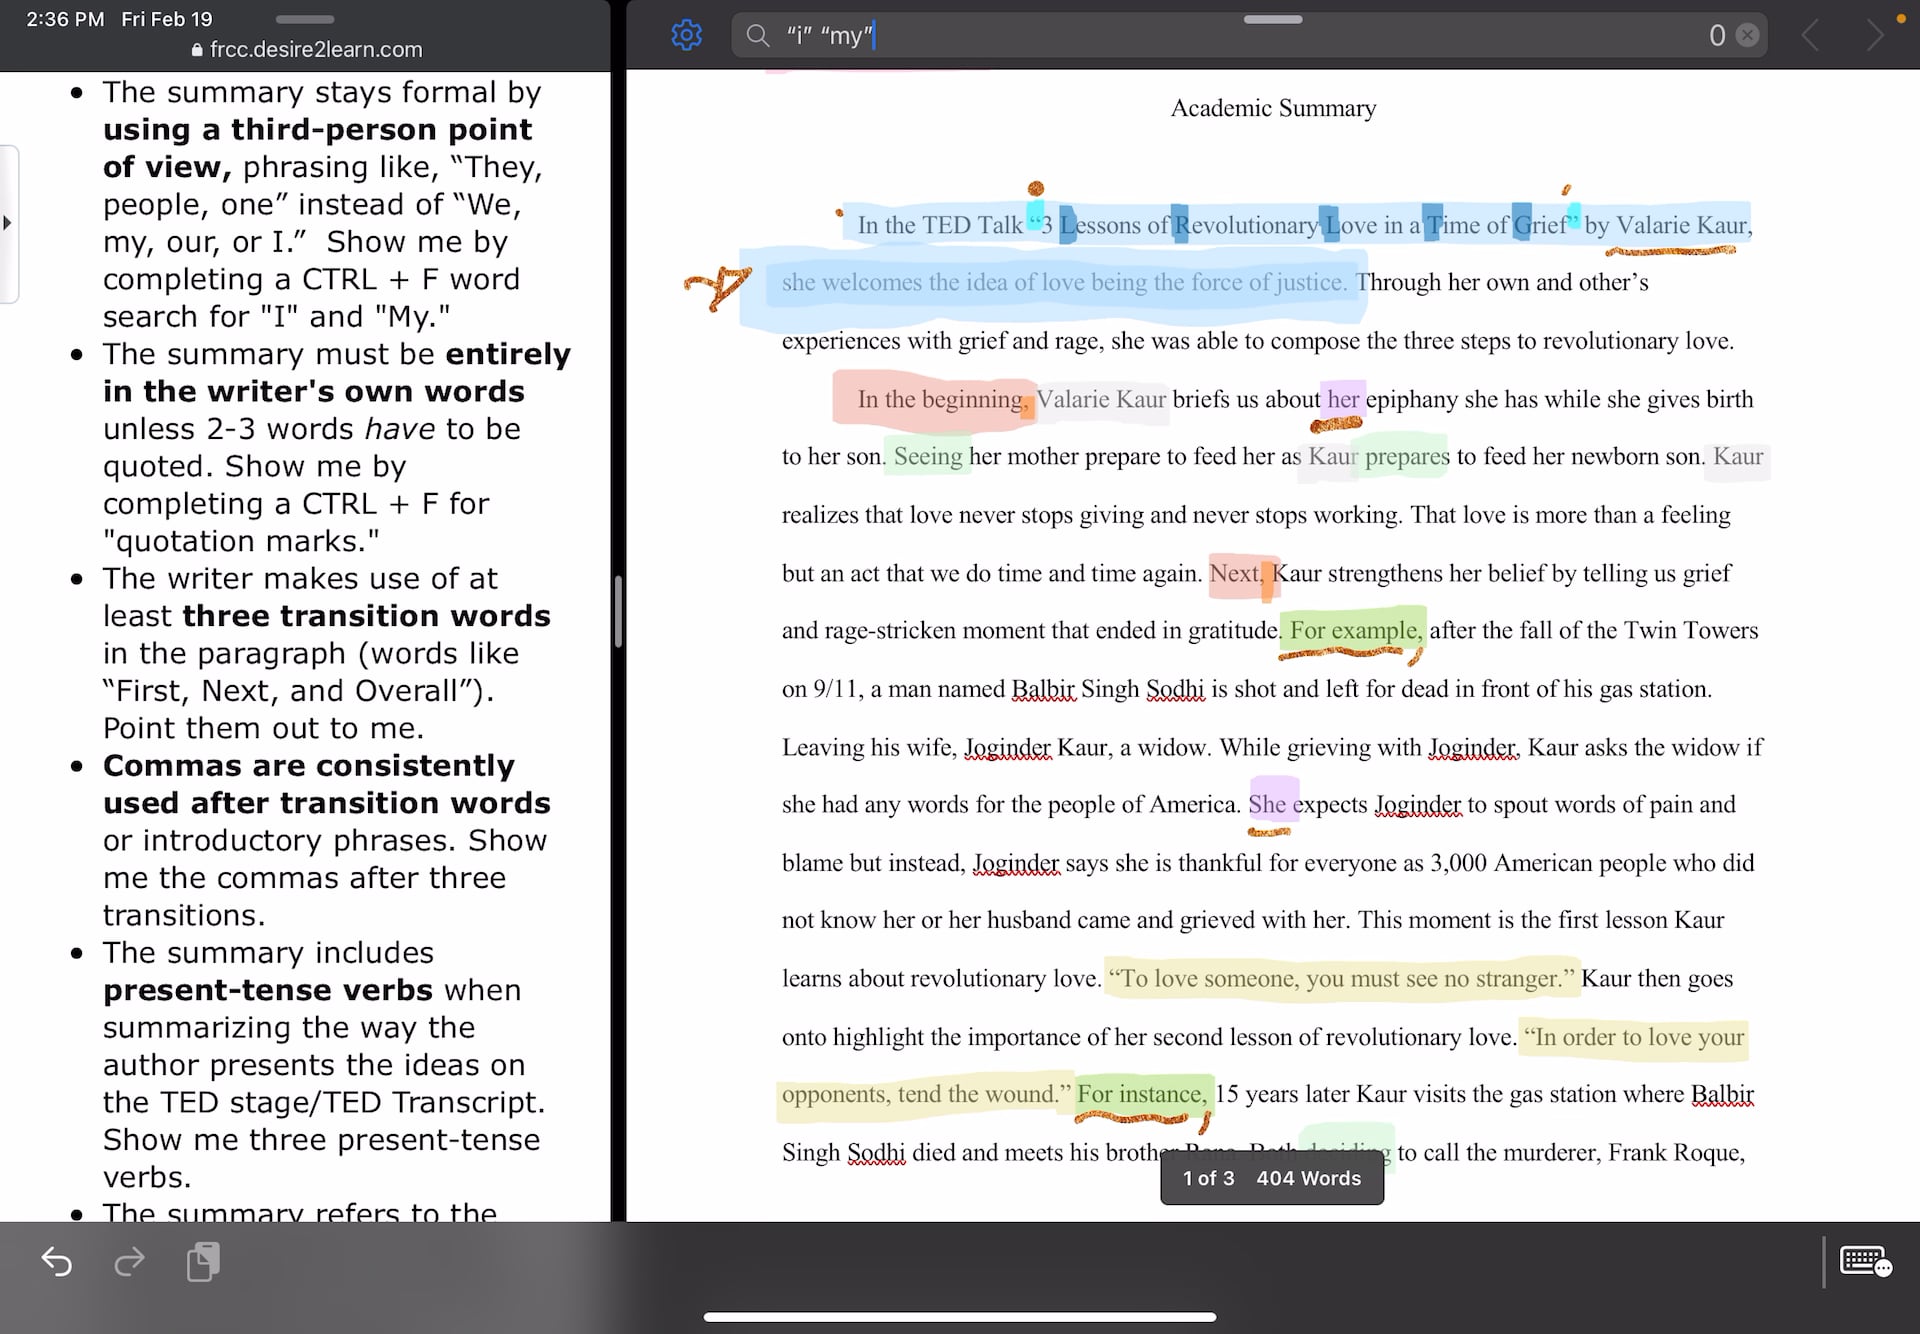Click bold text "using a third-person point"
This screenshot has height=1334, width=1920.
pos(317,129)
